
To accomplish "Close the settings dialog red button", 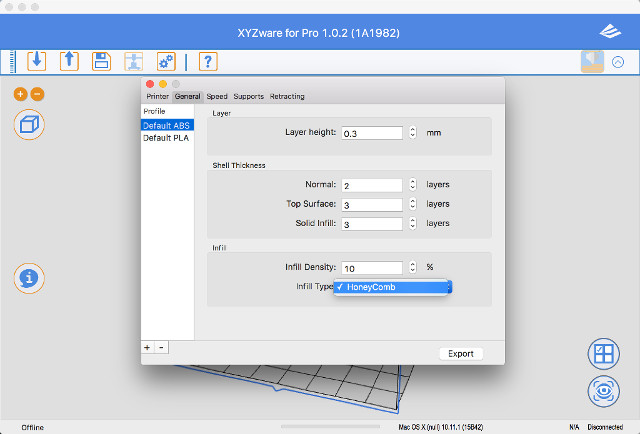I will 150,84.
